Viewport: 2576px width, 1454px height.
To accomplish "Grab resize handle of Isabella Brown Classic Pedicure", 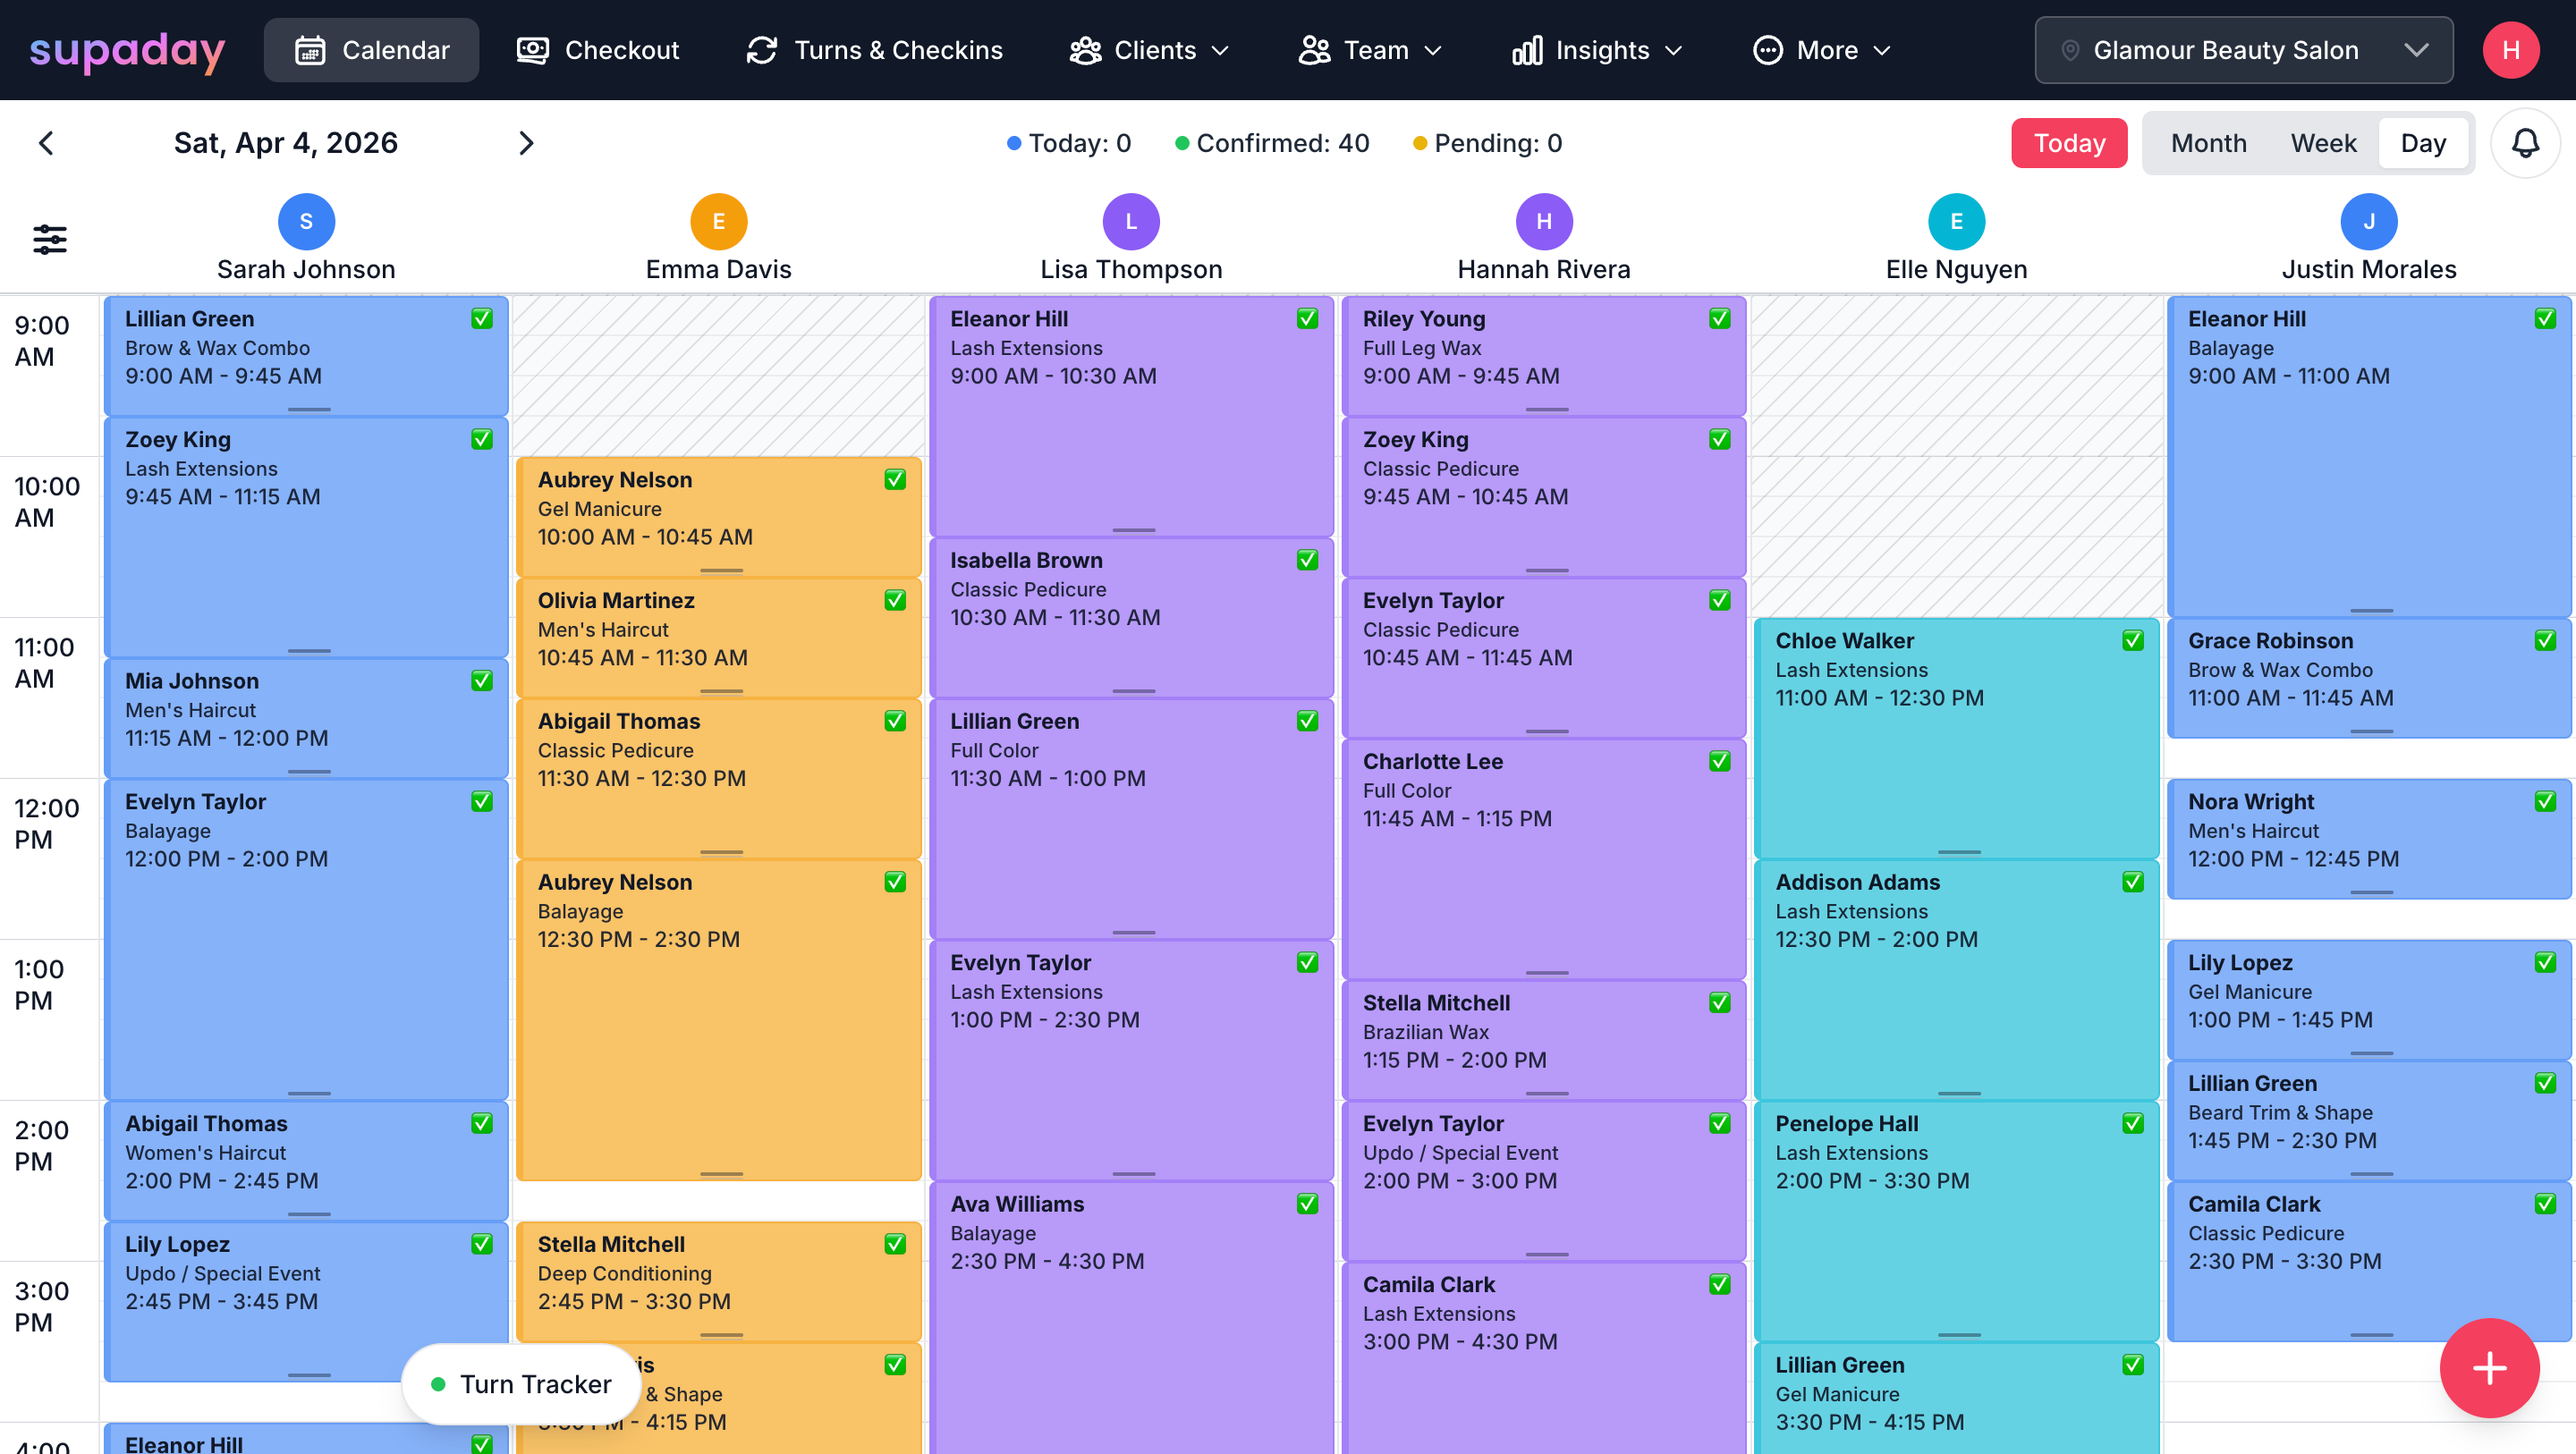I will tap(1134, 692).
